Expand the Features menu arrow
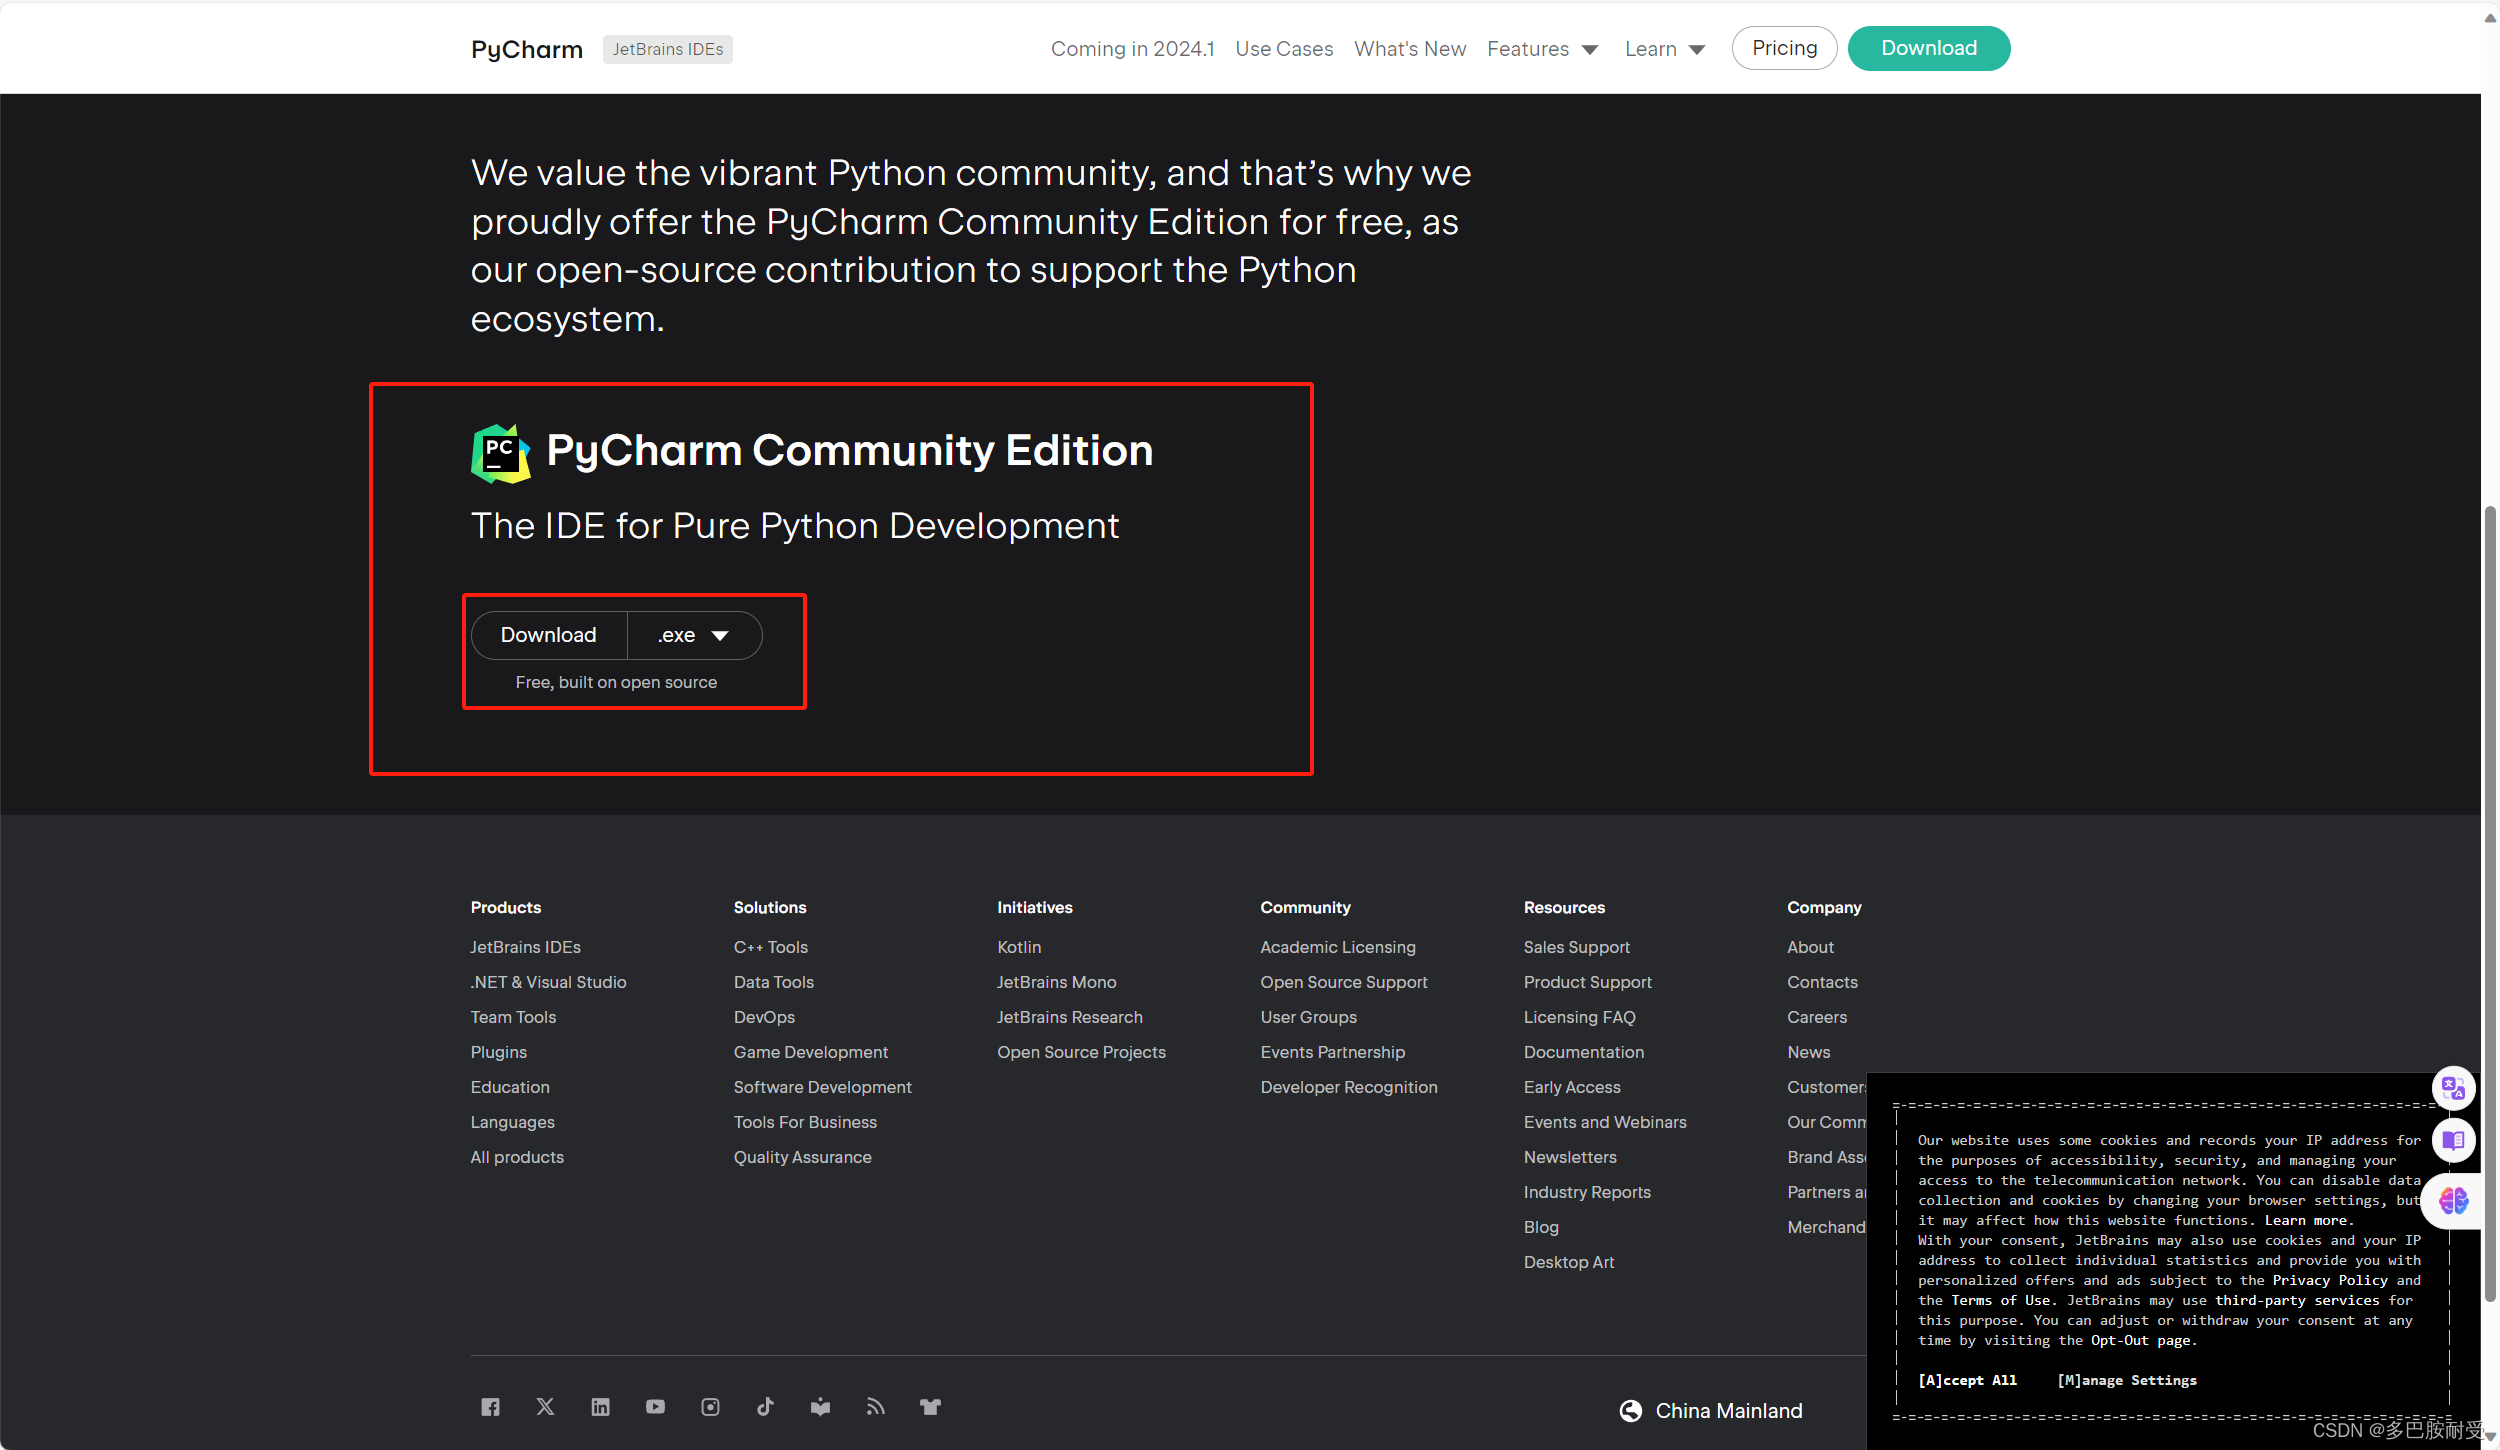Viewport: 2500px width, 1450px height. [x=1590, y=50]
